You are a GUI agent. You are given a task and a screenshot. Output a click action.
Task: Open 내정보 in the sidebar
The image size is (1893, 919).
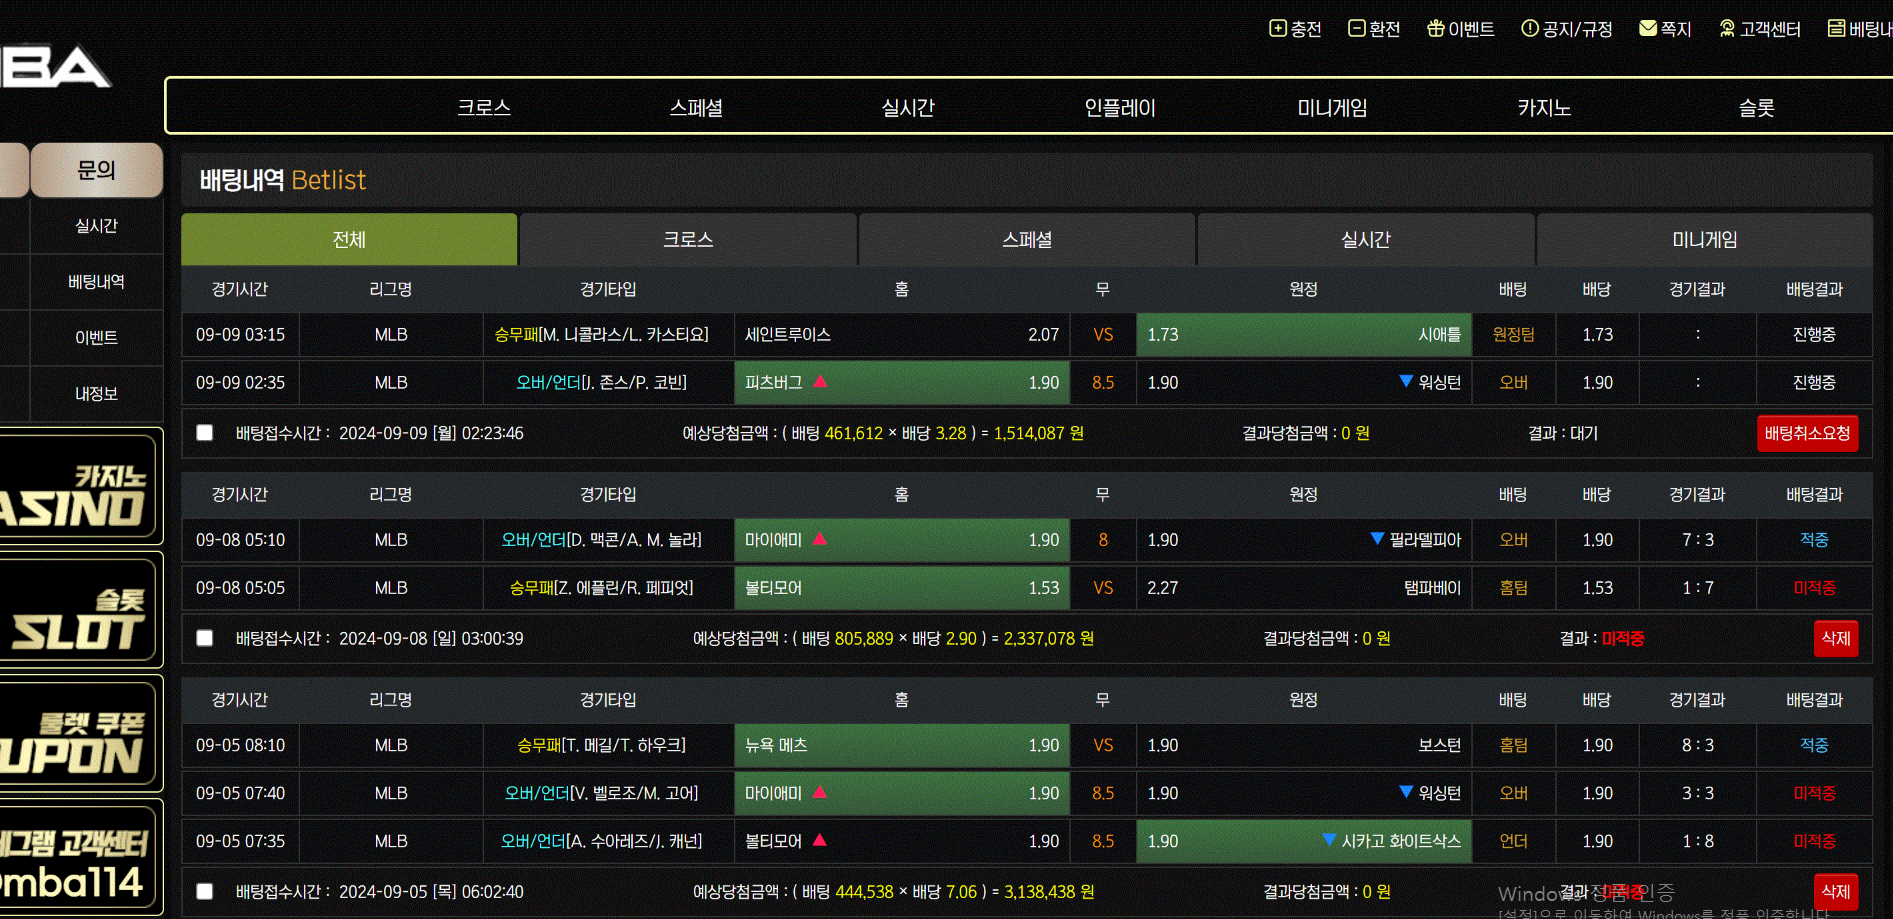97,394
